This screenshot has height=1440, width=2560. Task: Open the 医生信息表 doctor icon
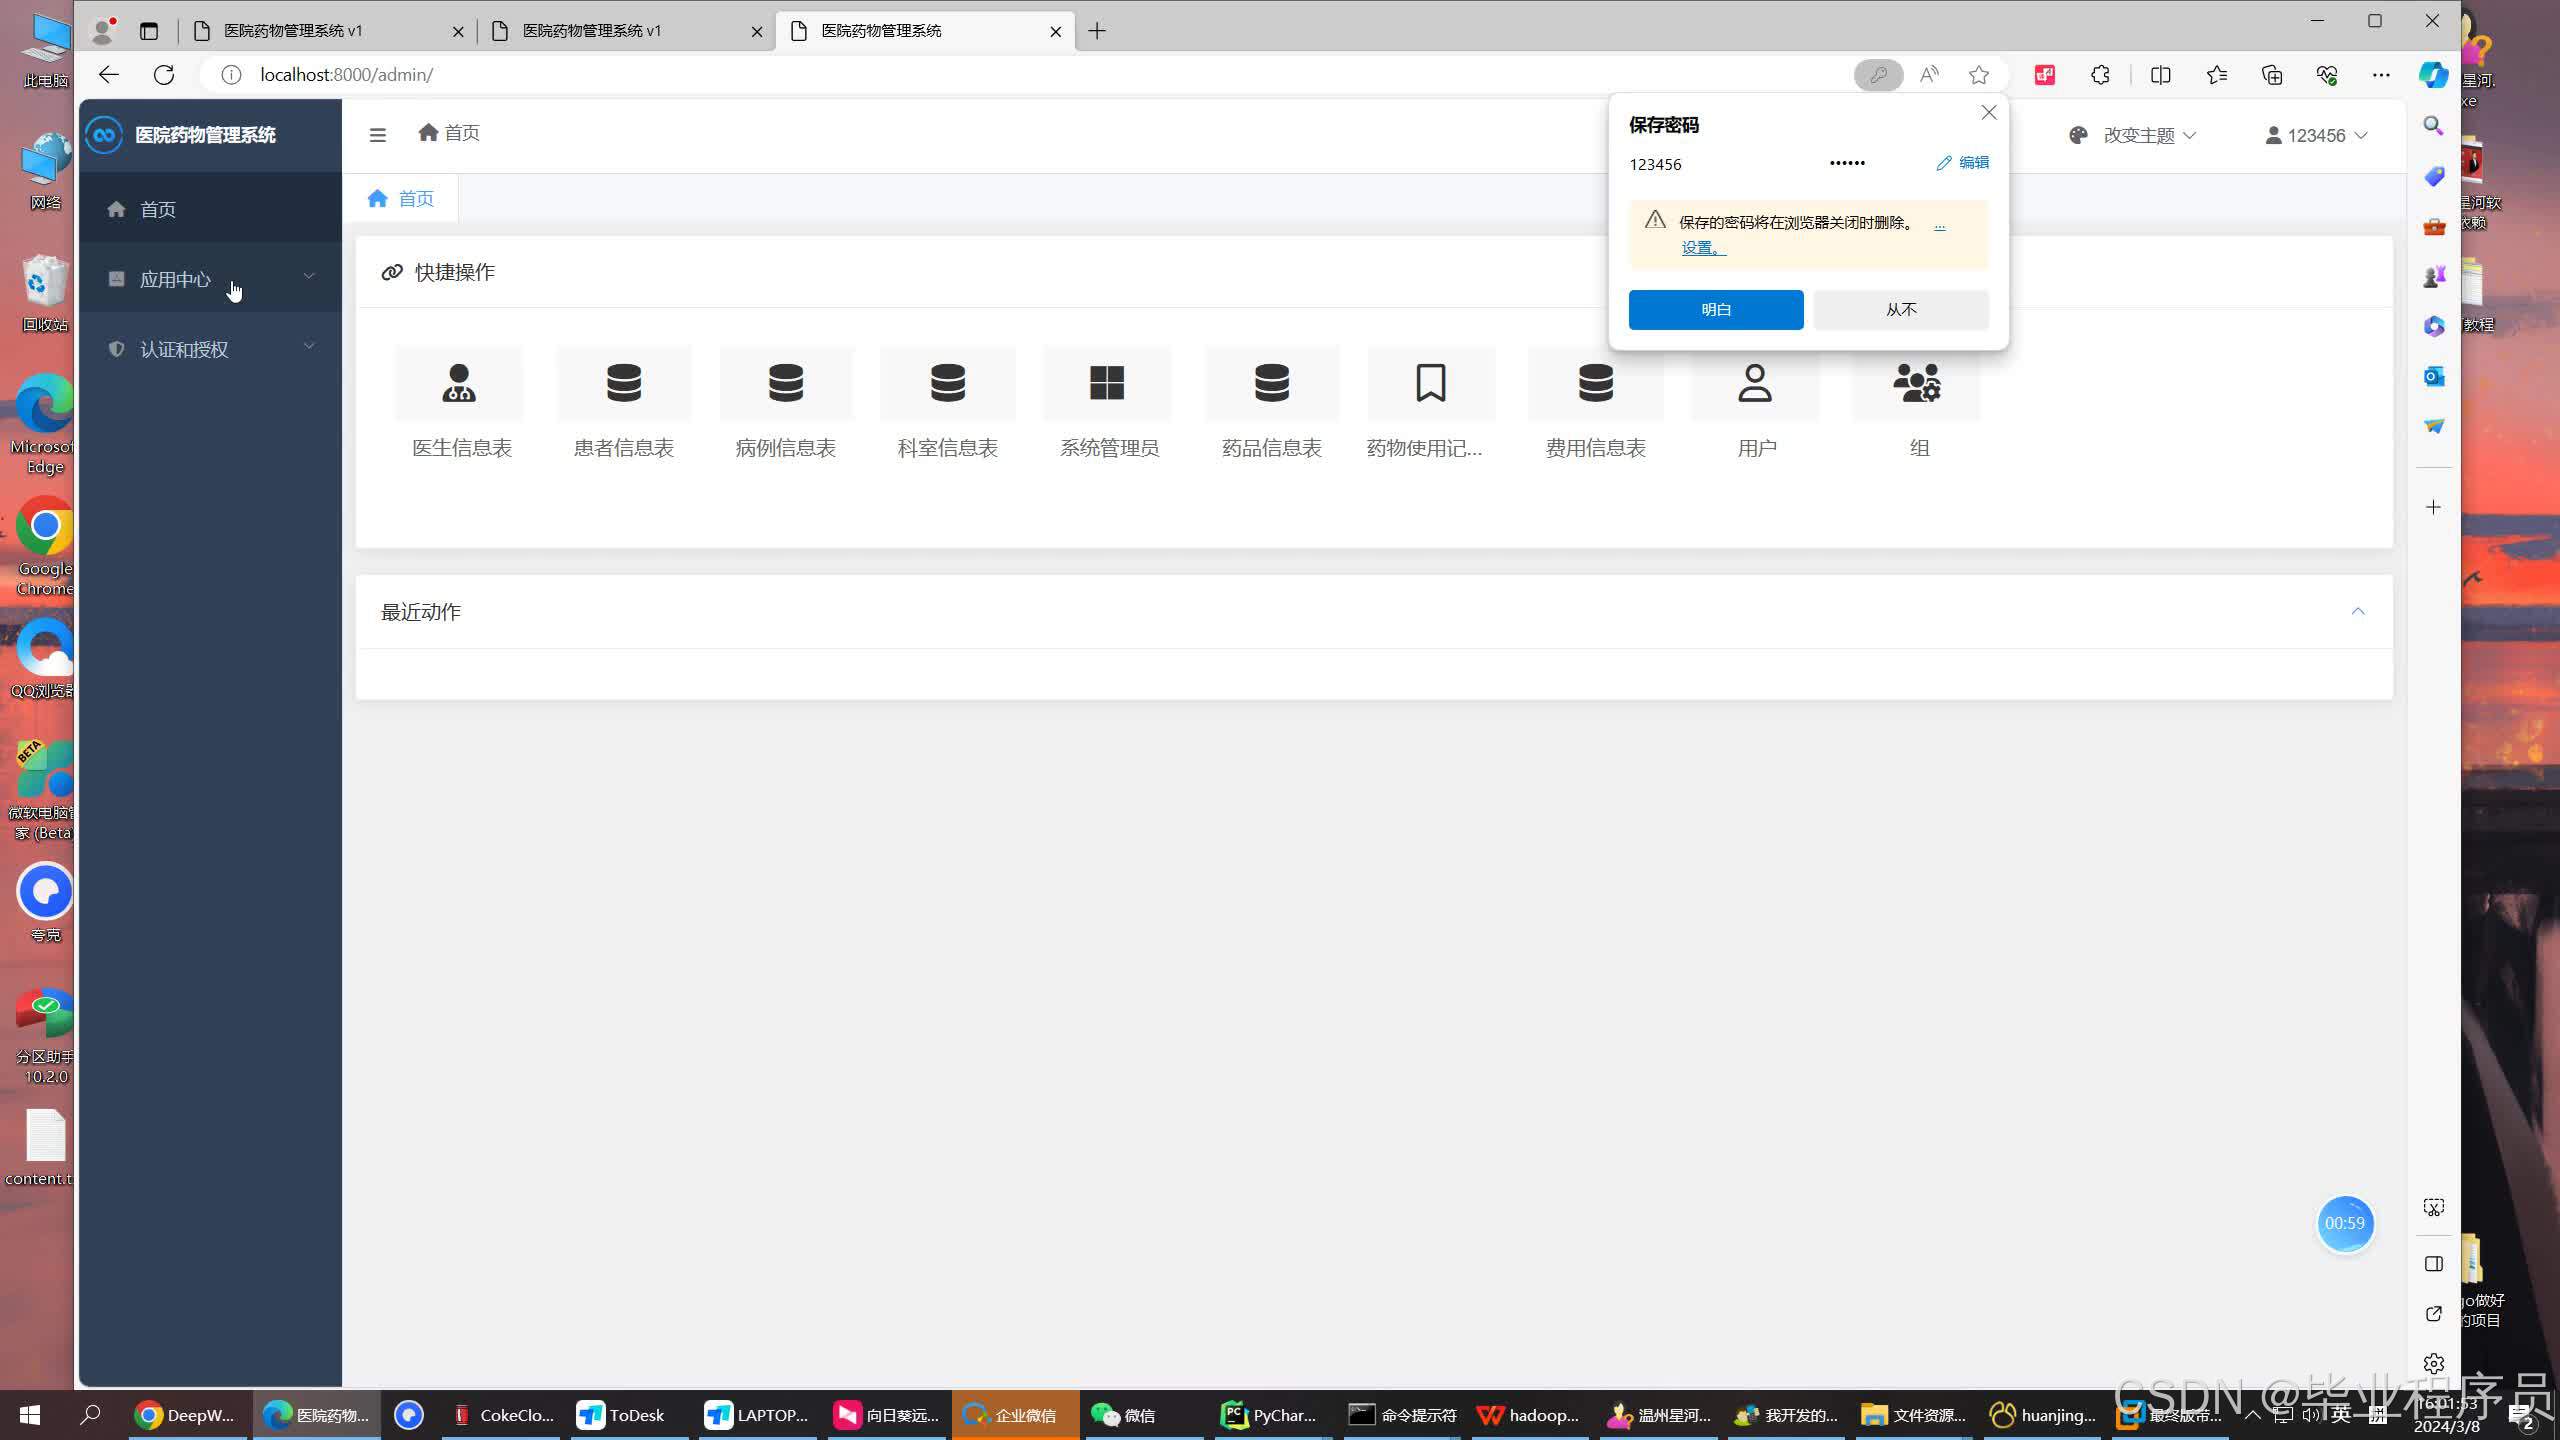[x=459, y=383]
